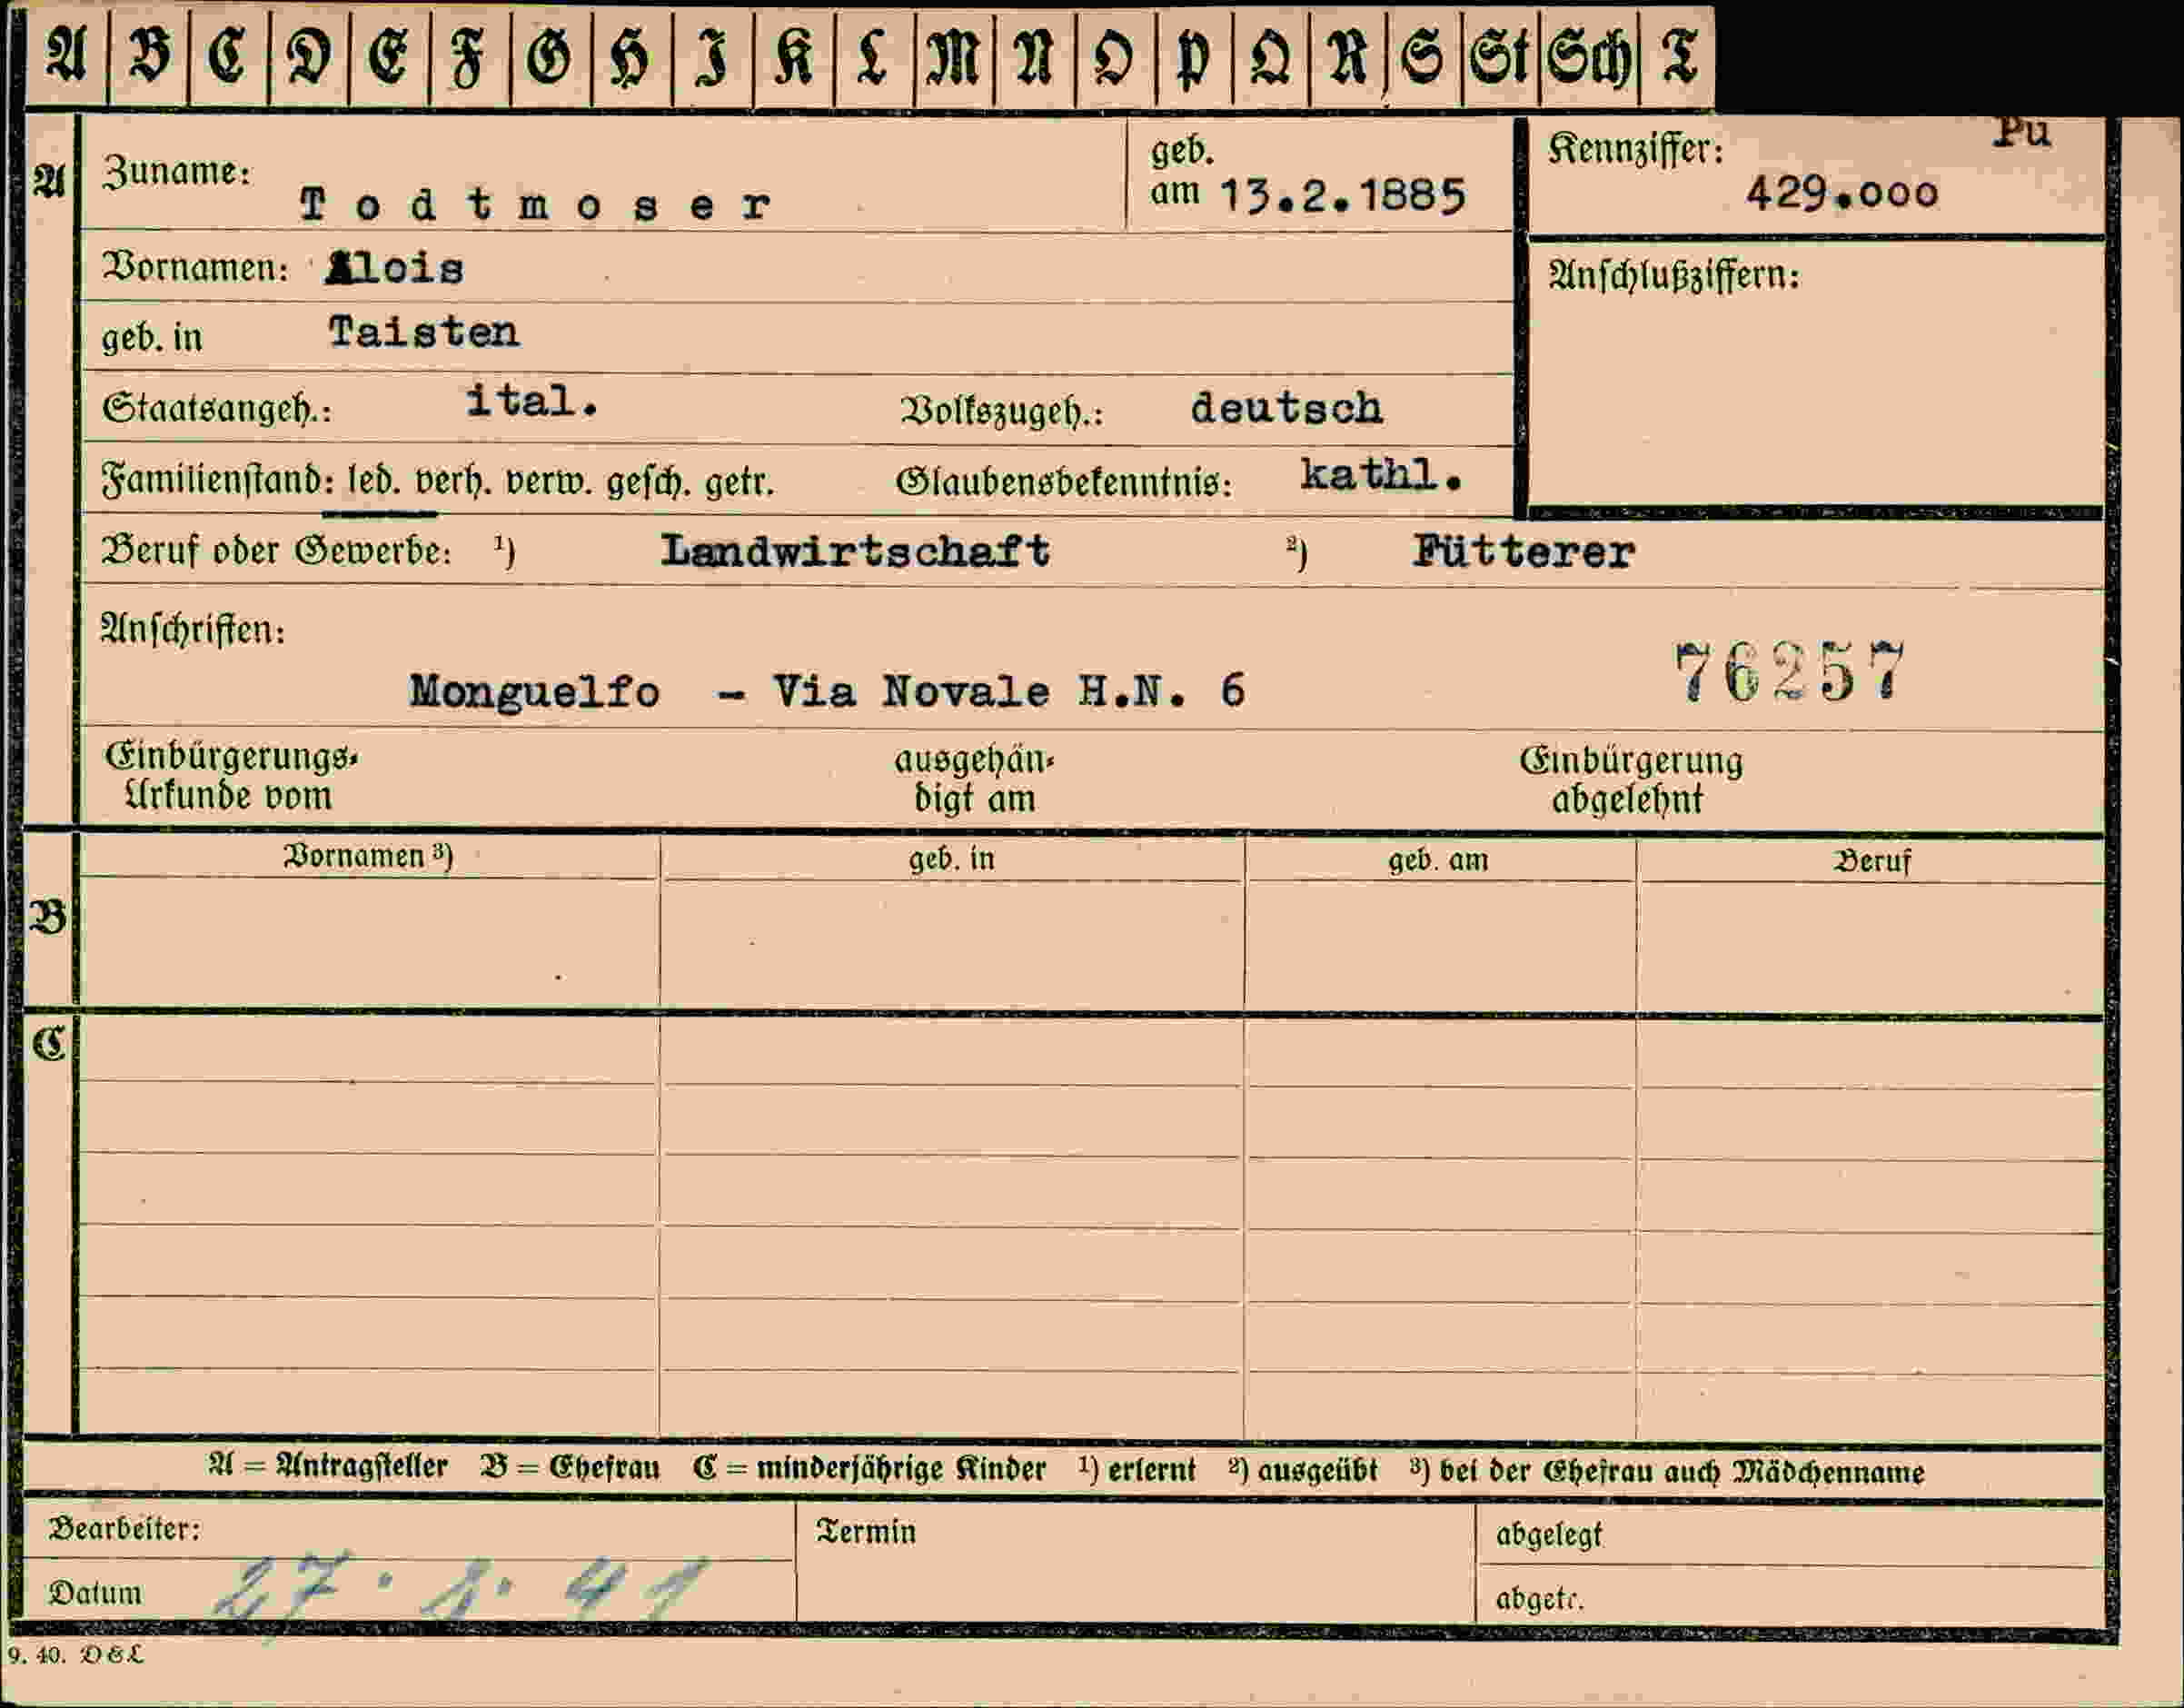Viewport: 2184px width, 1708px height.
Task: Click the index tab 'St'
Action: pos(1500,57)
